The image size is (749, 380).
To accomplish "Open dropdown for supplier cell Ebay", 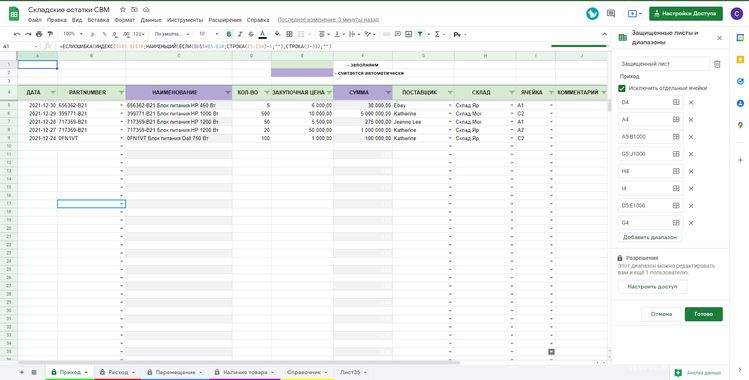I will point(450,106).
